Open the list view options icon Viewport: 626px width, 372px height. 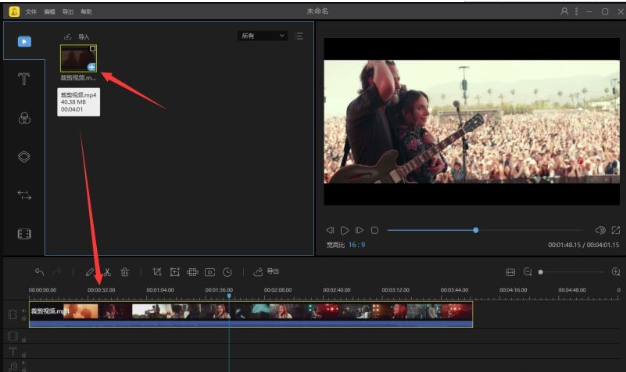299,36
